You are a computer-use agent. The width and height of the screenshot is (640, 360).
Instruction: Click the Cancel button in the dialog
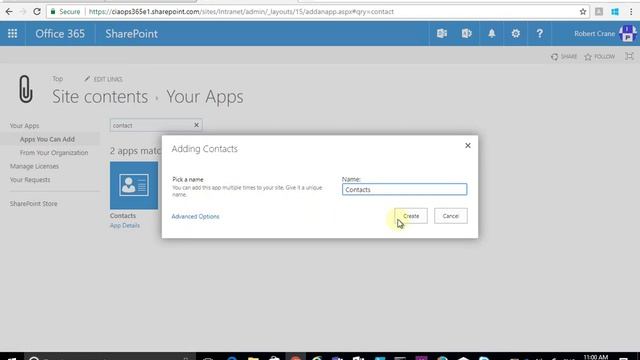pos(451,216)
